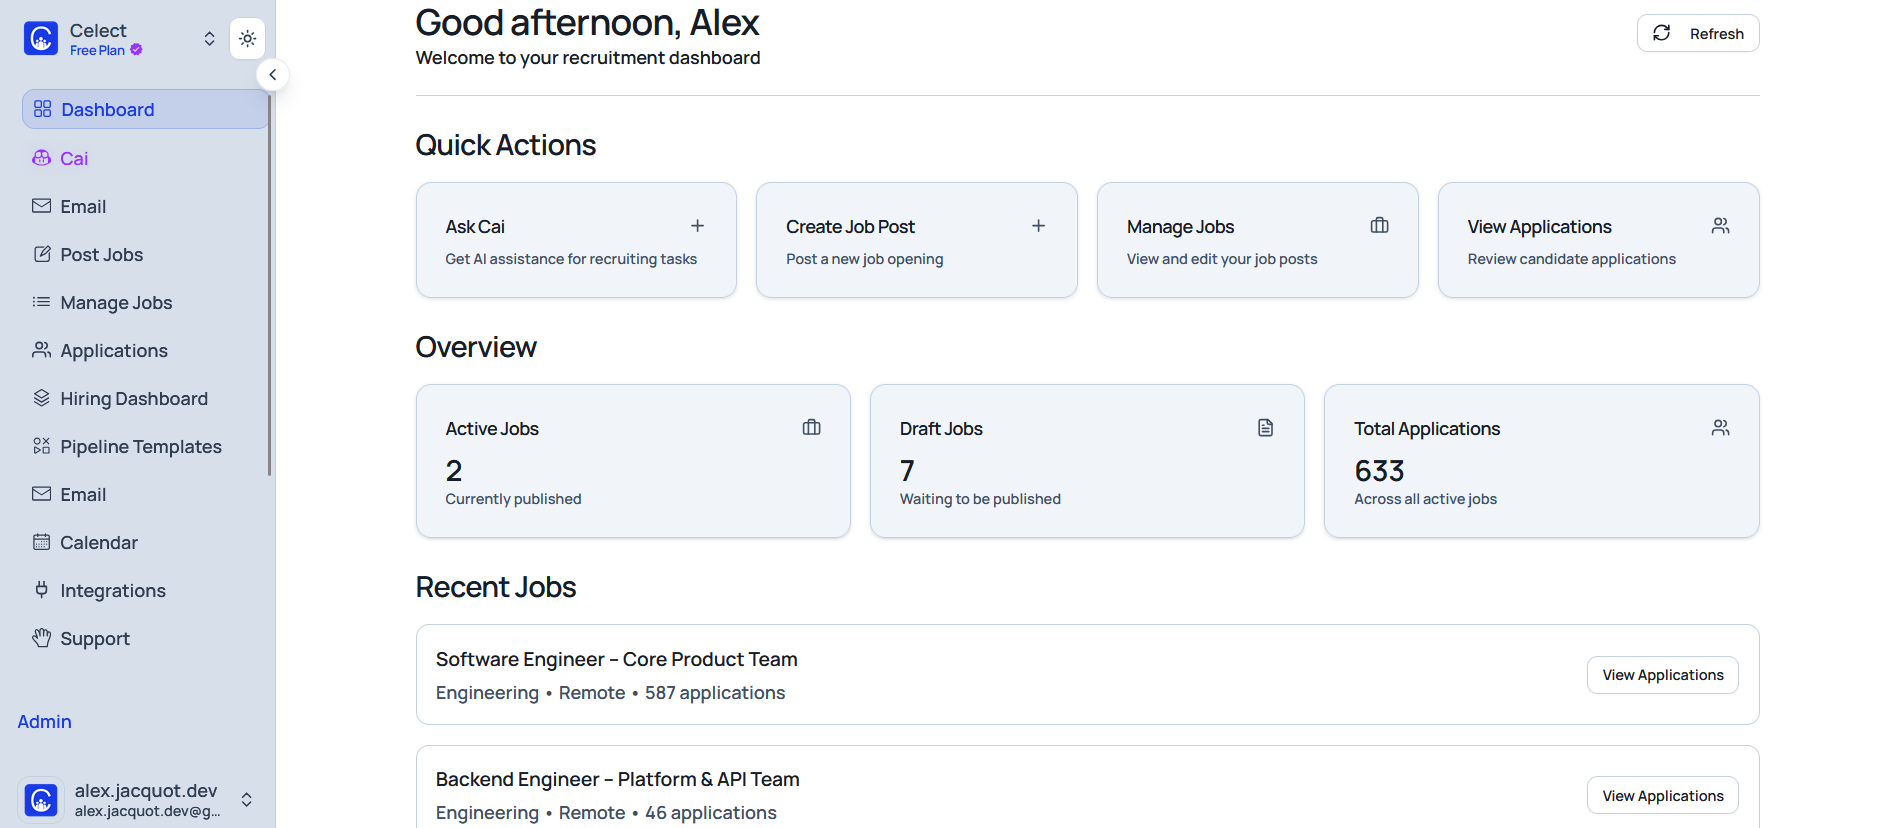Toggle the light/dark theme sun button

click(x=247, y=39)
